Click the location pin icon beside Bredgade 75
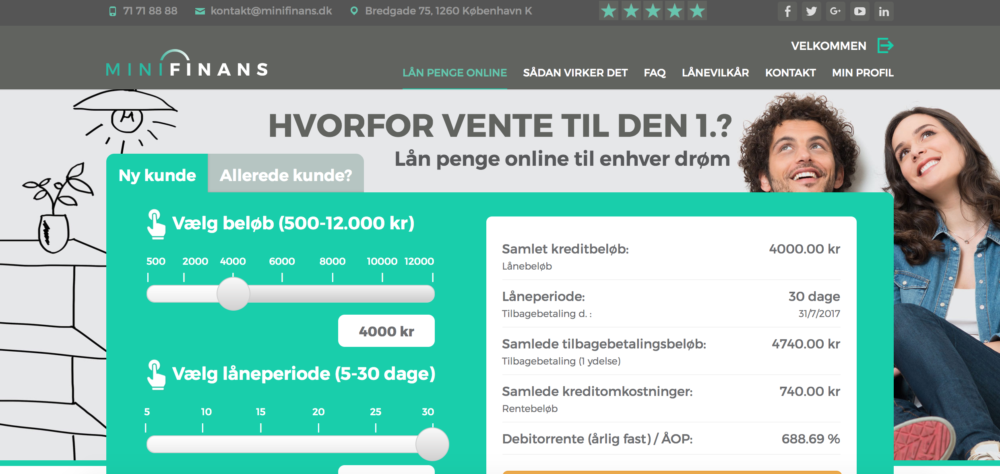 (x=354, y=11)
